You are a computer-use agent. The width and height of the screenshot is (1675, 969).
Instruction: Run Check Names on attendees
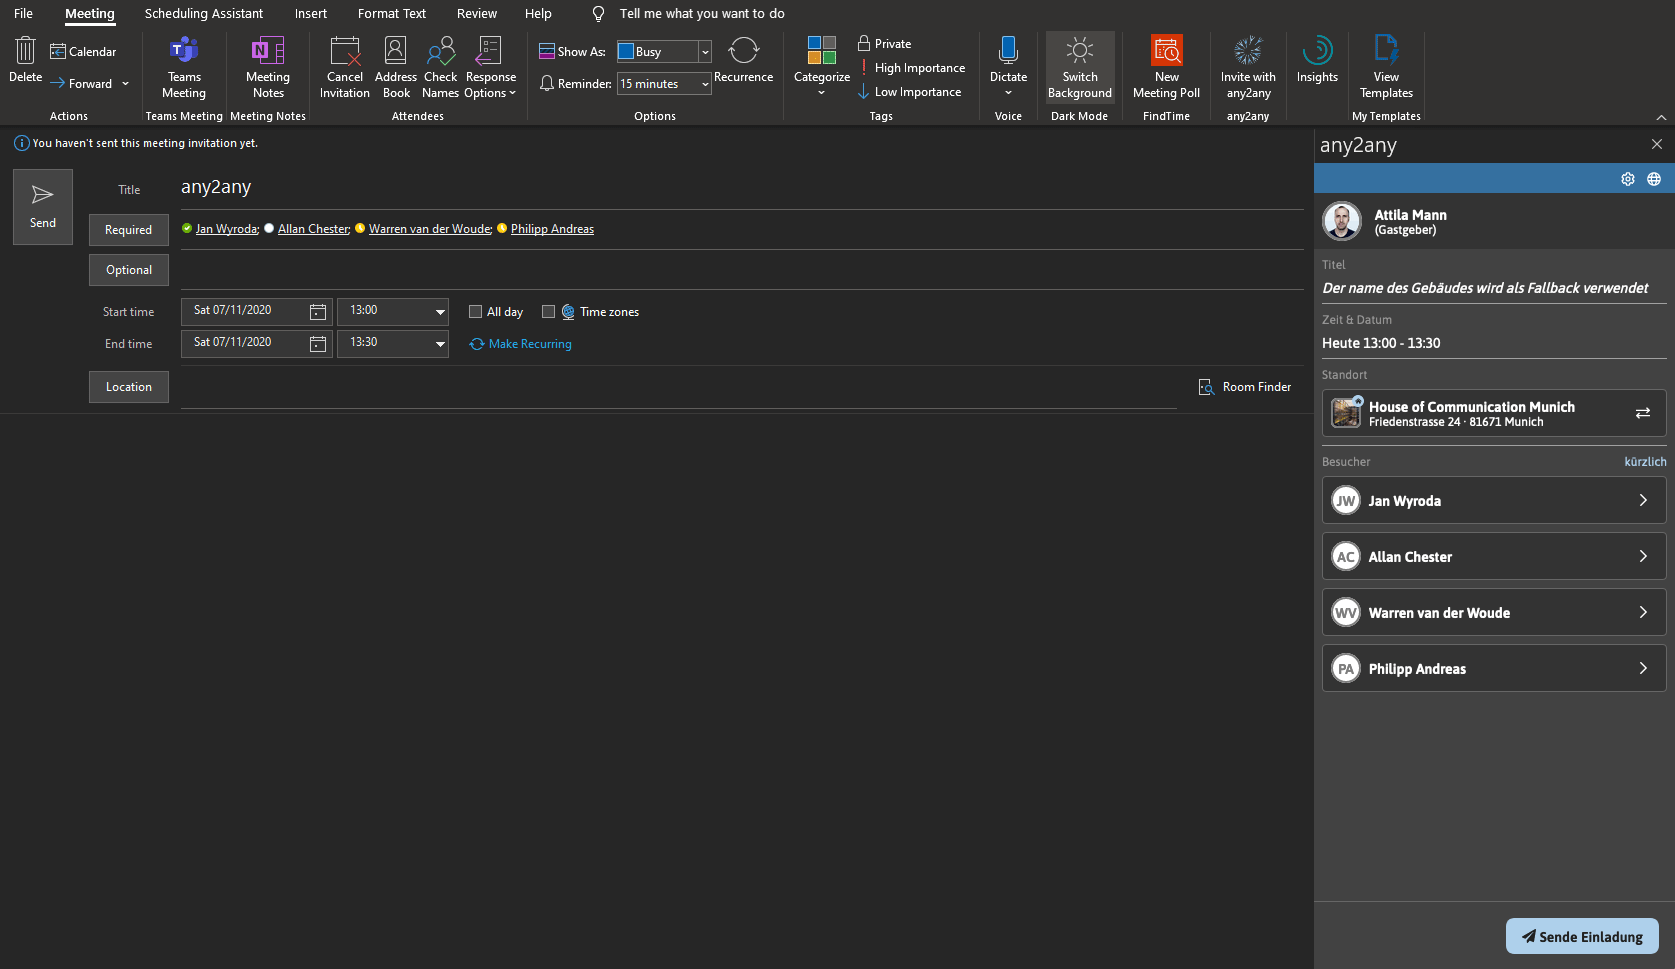pyautogui.click(x=440, y=67)
